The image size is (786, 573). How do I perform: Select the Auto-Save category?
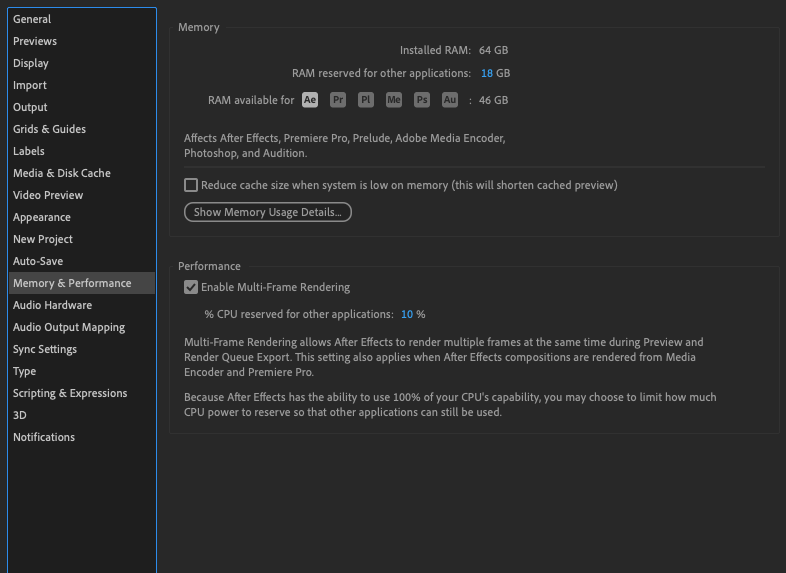point(38,261)
